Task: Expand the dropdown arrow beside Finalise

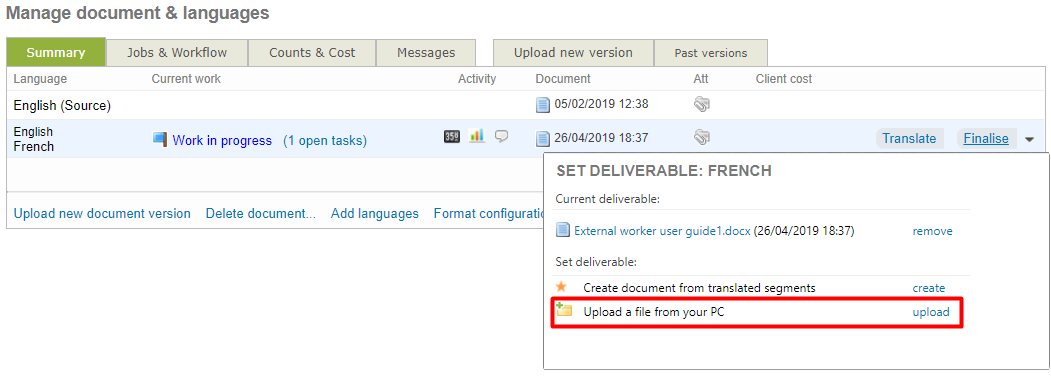Action: click(x=1030, y=140)
